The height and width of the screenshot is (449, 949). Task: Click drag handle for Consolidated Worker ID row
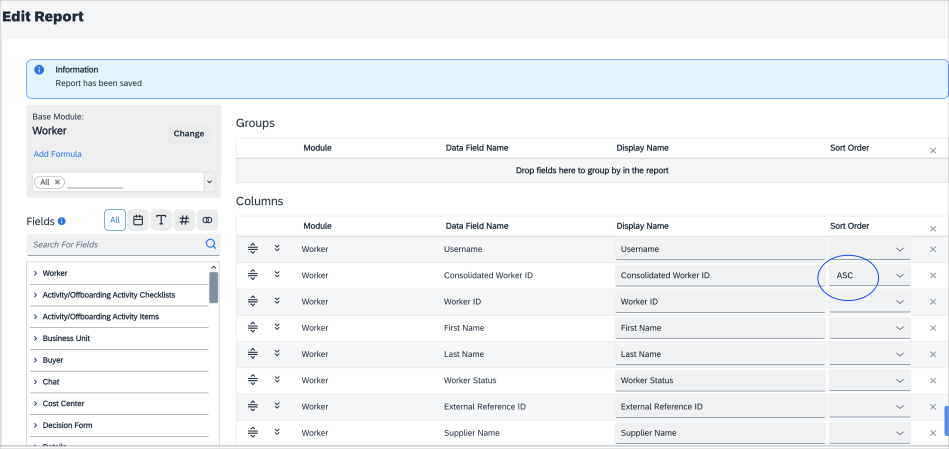pyautogui.click(x=253, y=275)
